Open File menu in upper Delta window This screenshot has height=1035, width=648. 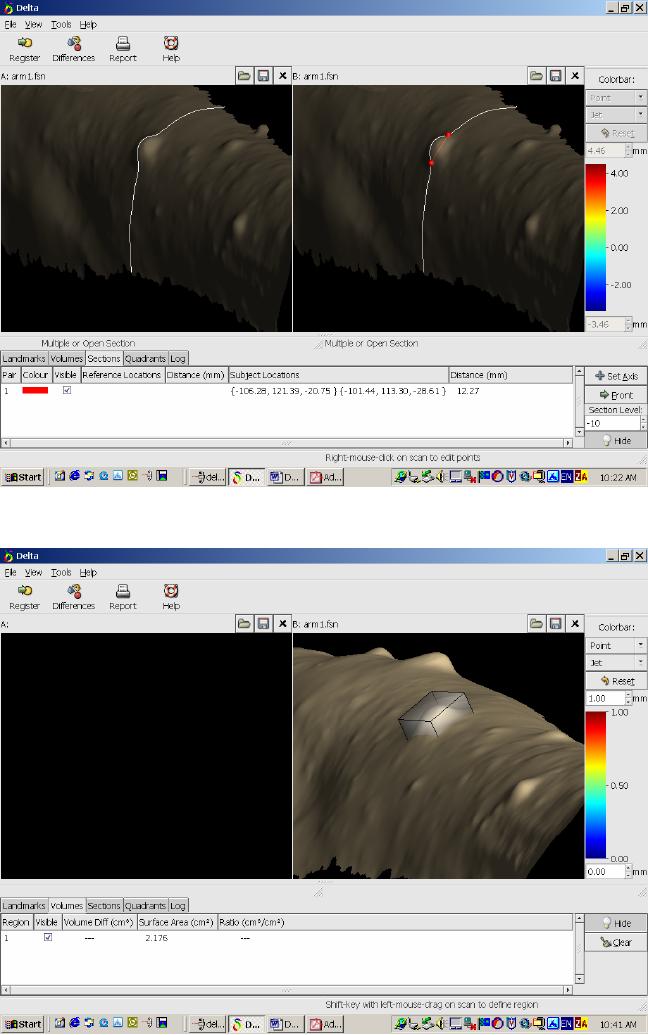[x=11, y=24]
